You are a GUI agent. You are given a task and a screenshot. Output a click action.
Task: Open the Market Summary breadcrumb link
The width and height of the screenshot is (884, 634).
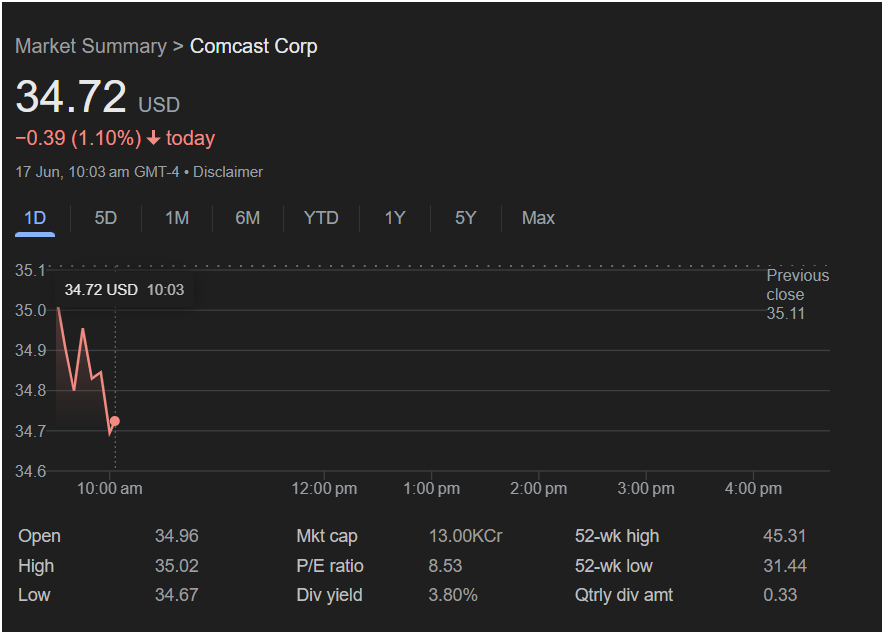click(91, 46)
